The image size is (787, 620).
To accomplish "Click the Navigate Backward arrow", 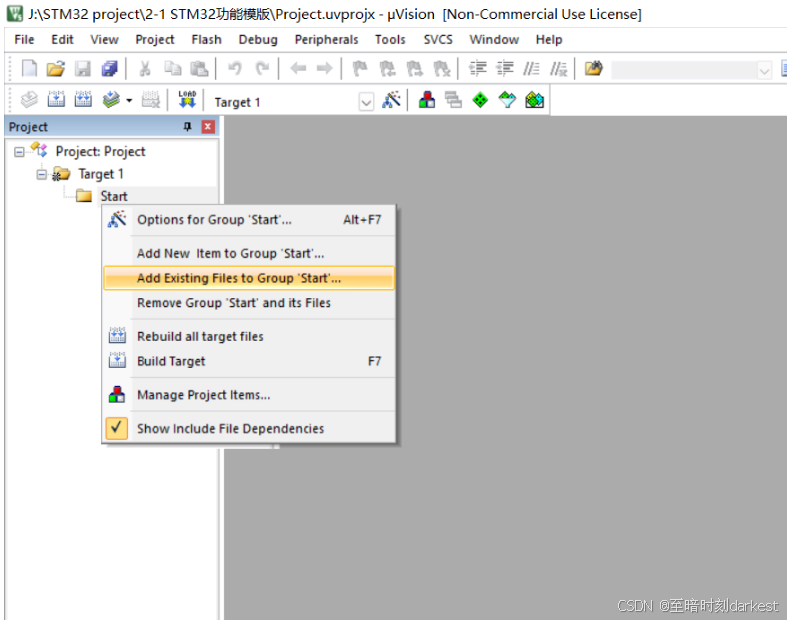I will tap(298, 68).
